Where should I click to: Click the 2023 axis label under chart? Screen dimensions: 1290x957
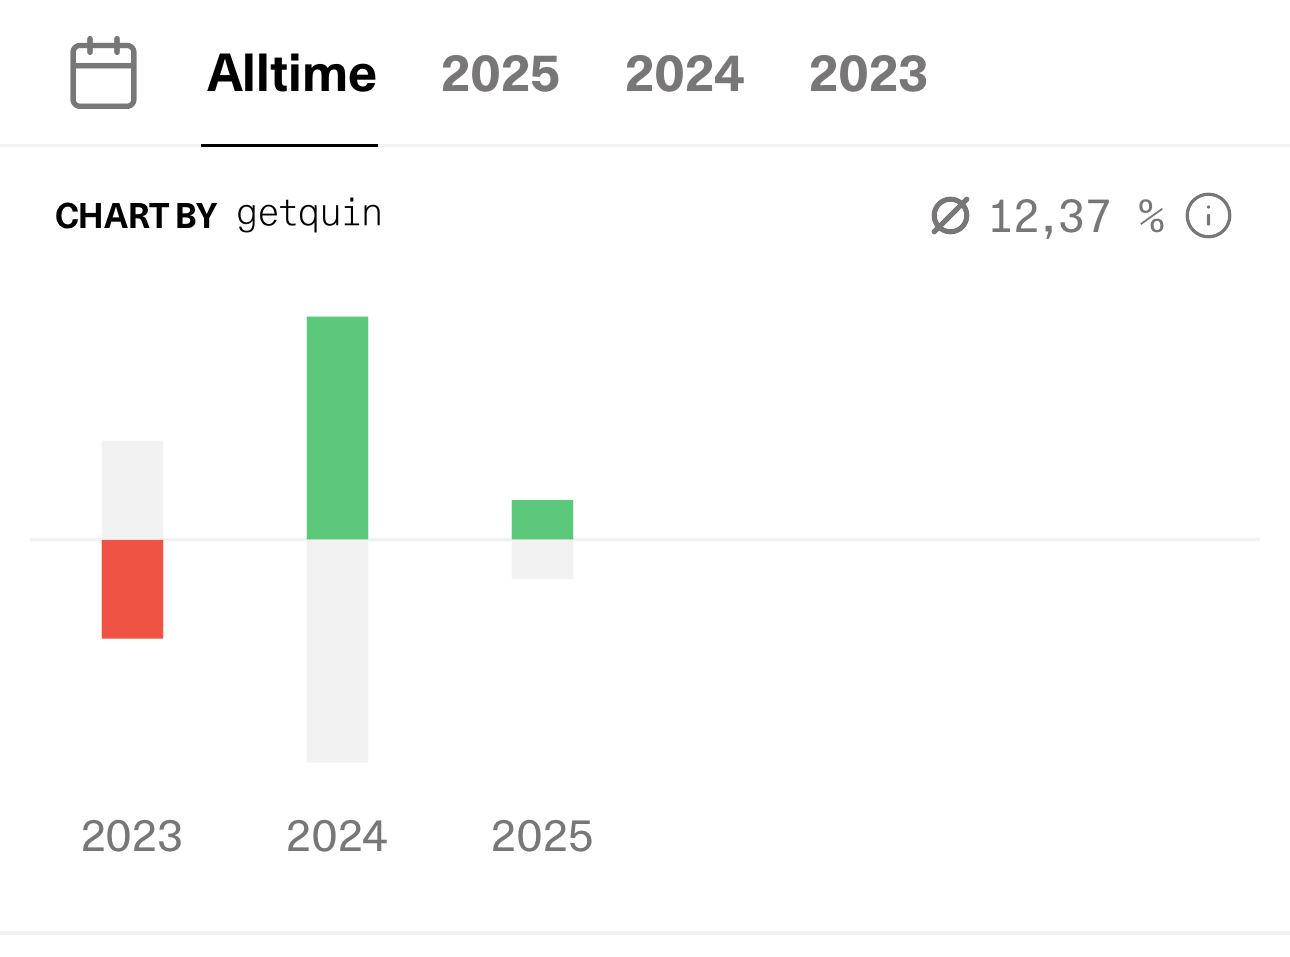point(132,836)
